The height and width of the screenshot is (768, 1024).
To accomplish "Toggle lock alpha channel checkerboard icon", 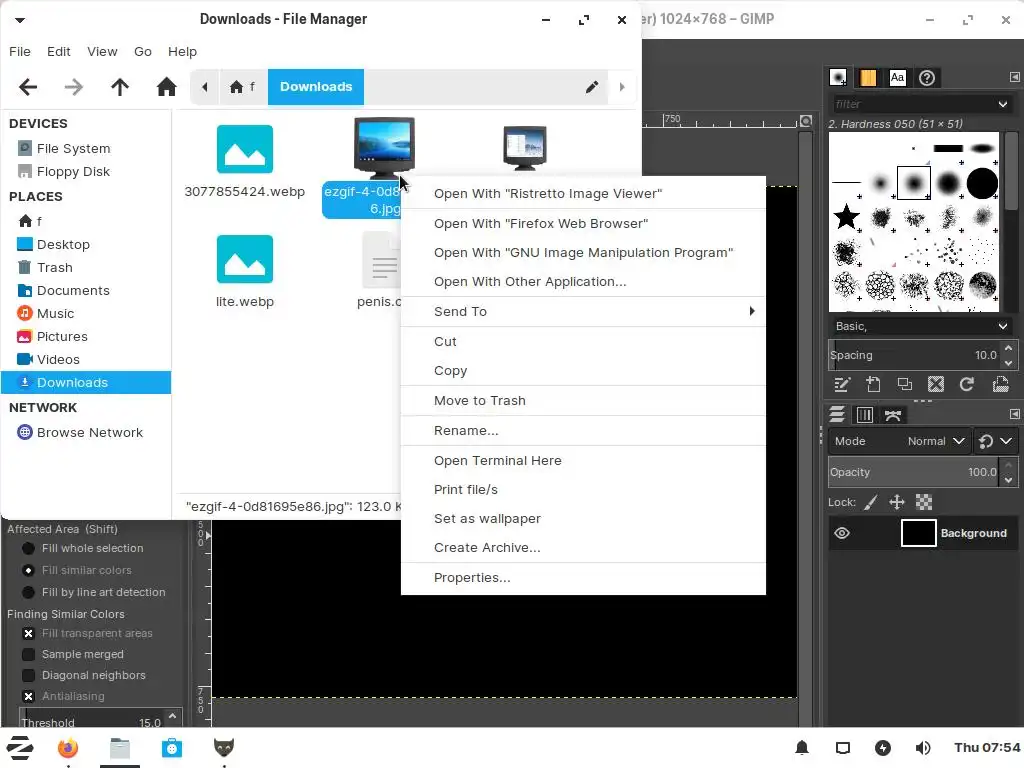I will pyautogui.click(x=924, y=502).
